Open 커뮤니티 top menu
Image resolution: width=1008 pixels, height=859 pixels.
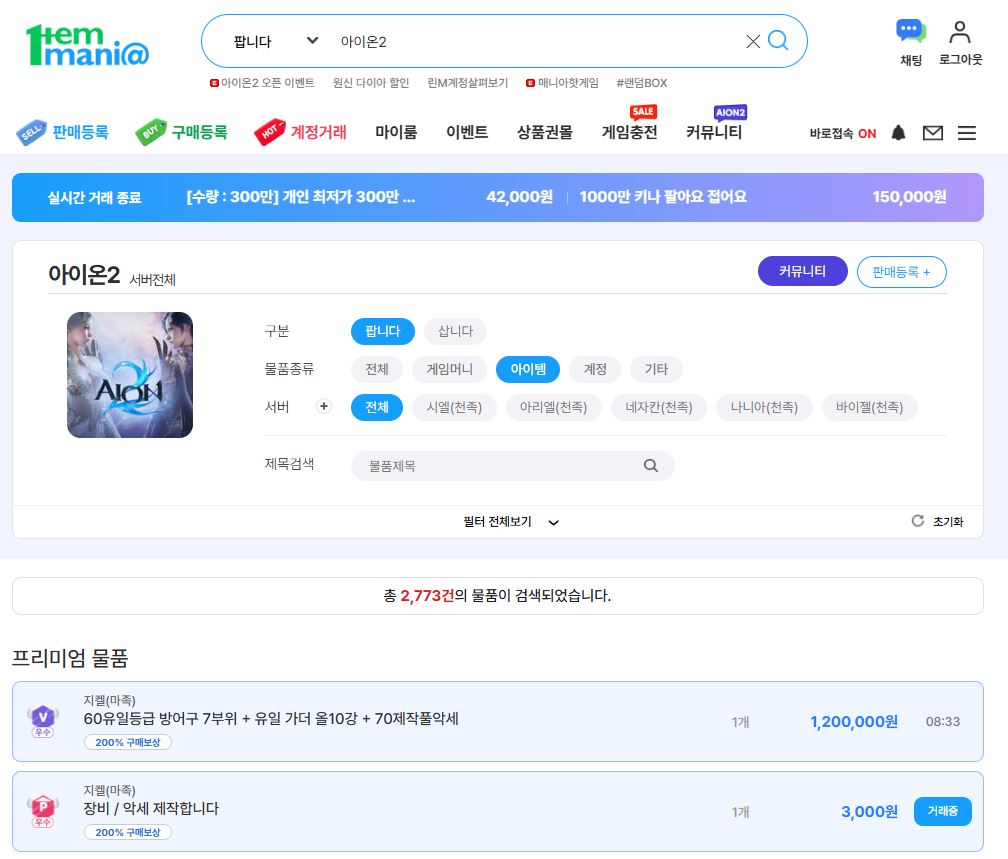[x=714, y=132]
